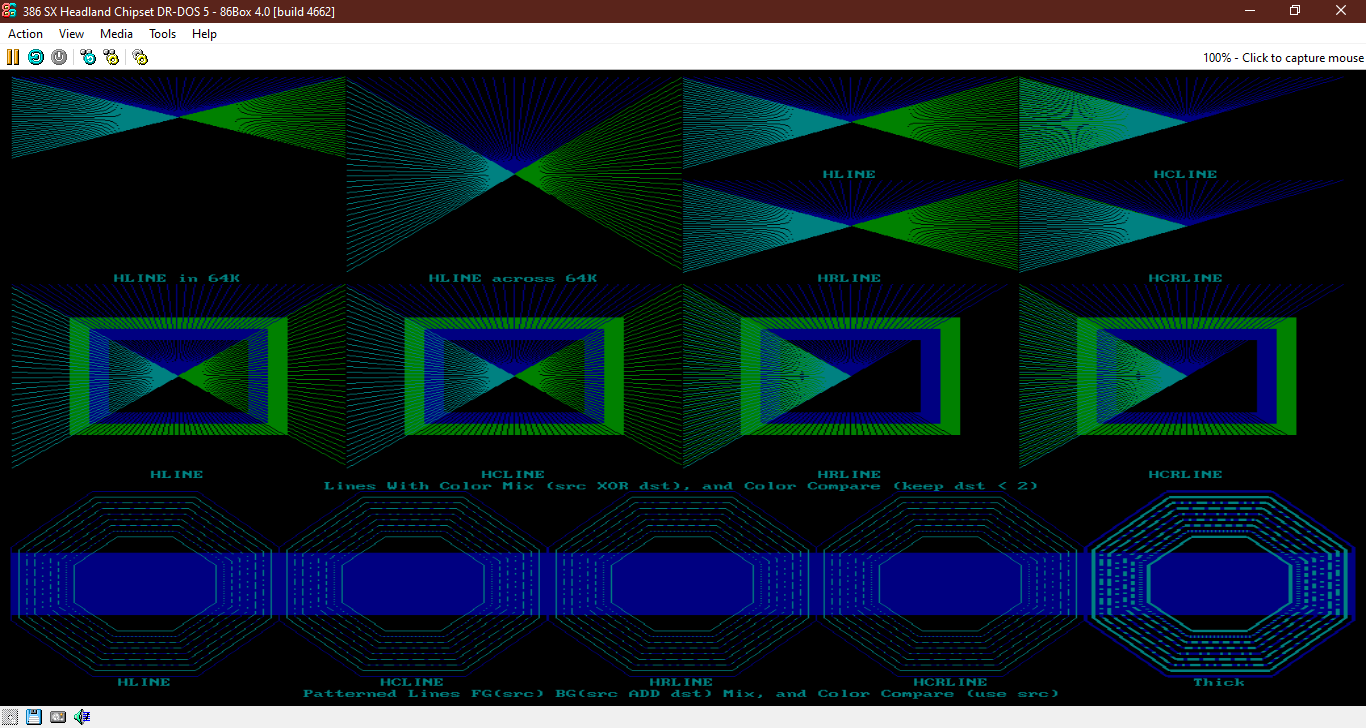Click the cassette icon in the status bar
1366x728 pixels.
(10, 716)
